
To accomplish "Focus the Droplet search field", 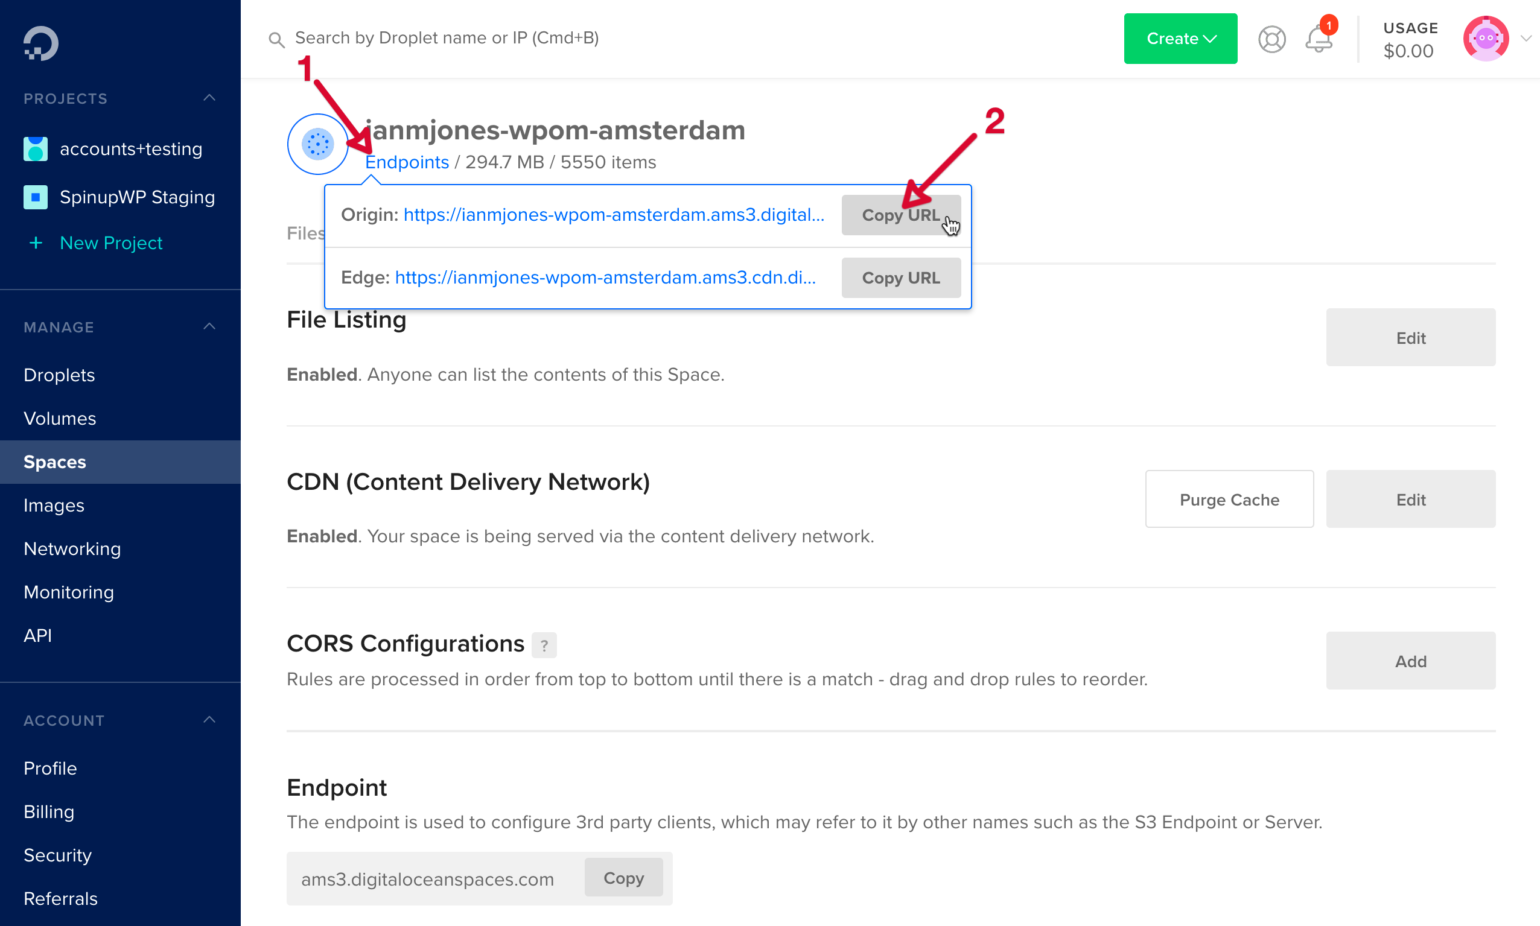I will click(x=447, y=38).
